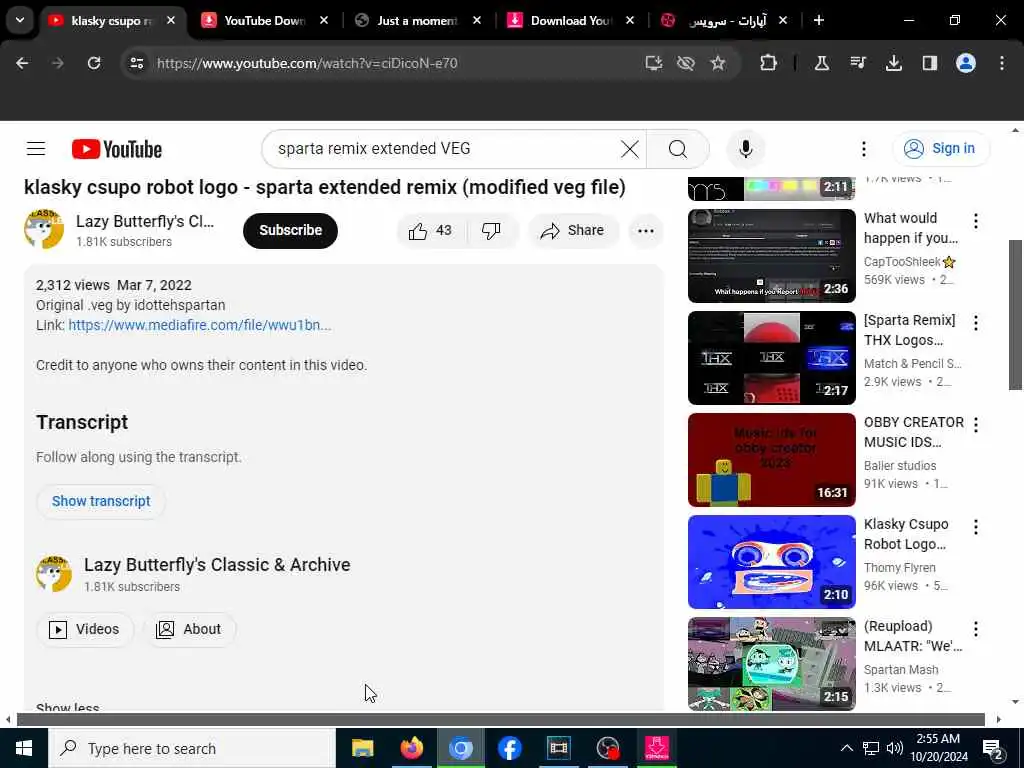Switch to 'Just a moment' tab

tap(417, 21)
